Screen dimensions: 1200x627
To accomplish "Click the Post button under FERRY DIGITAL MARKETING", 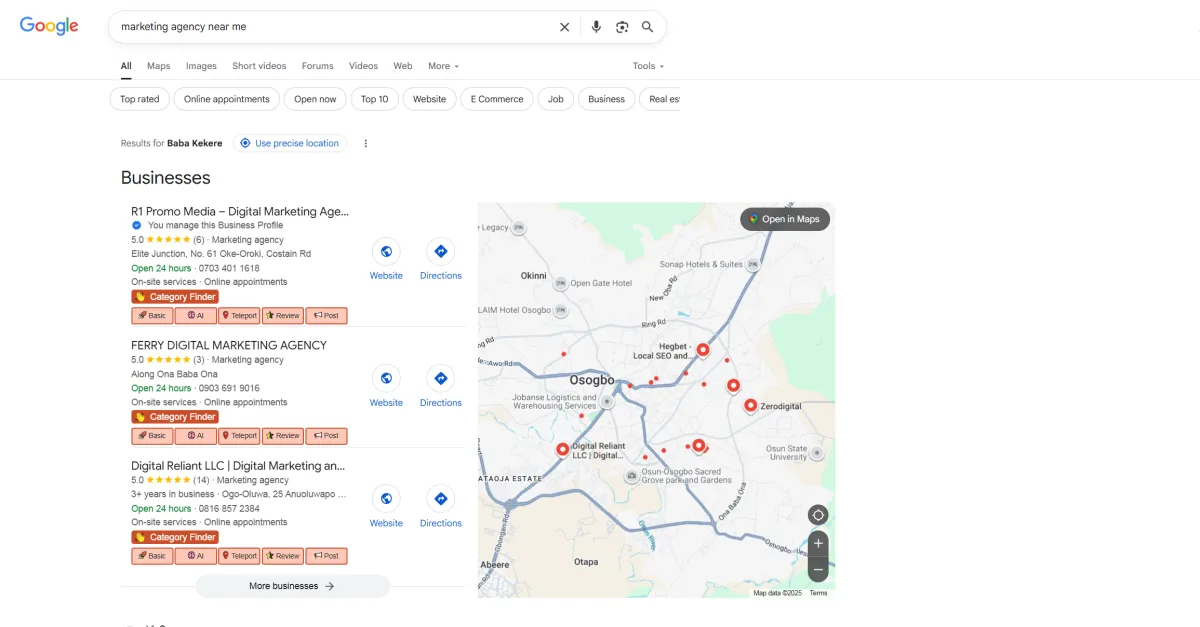I will click(326, 436).
